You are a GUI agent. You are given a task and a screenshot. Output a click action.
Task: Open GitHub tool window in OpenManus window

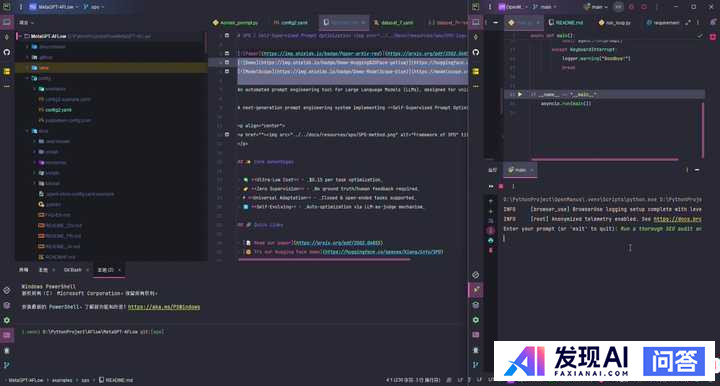coord(476,52)
